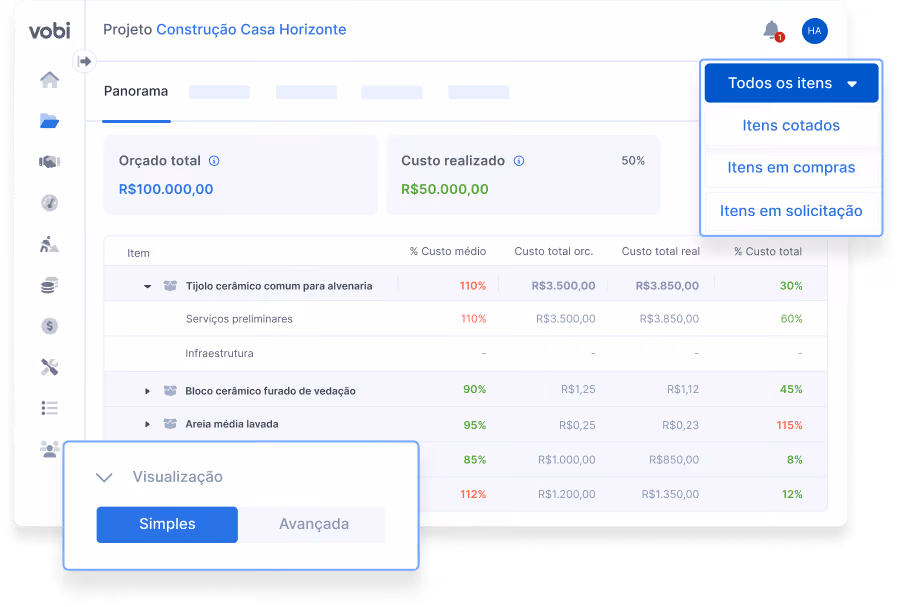Click box icon beside Areia média lavada
The height and width of the screenshot is (607, 902).
click(170, 424)
